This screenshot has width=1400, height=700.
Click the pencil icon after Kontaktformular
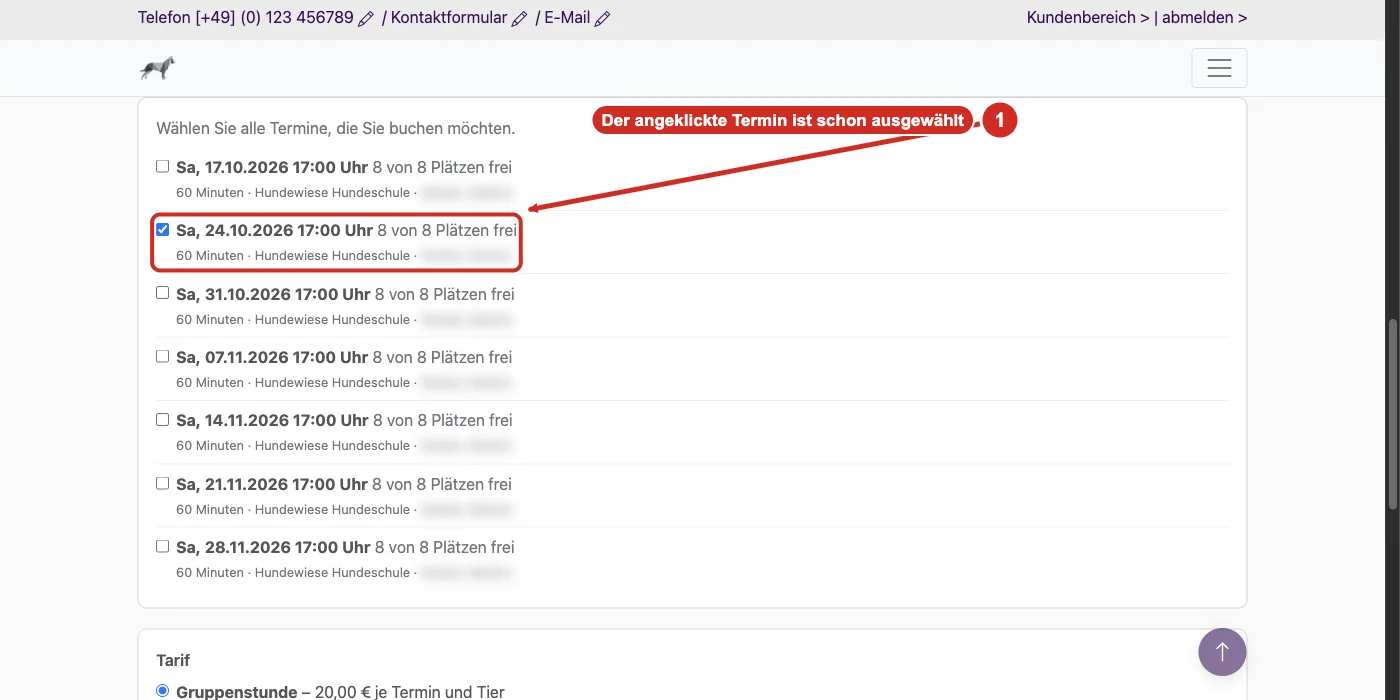(519, 18)
